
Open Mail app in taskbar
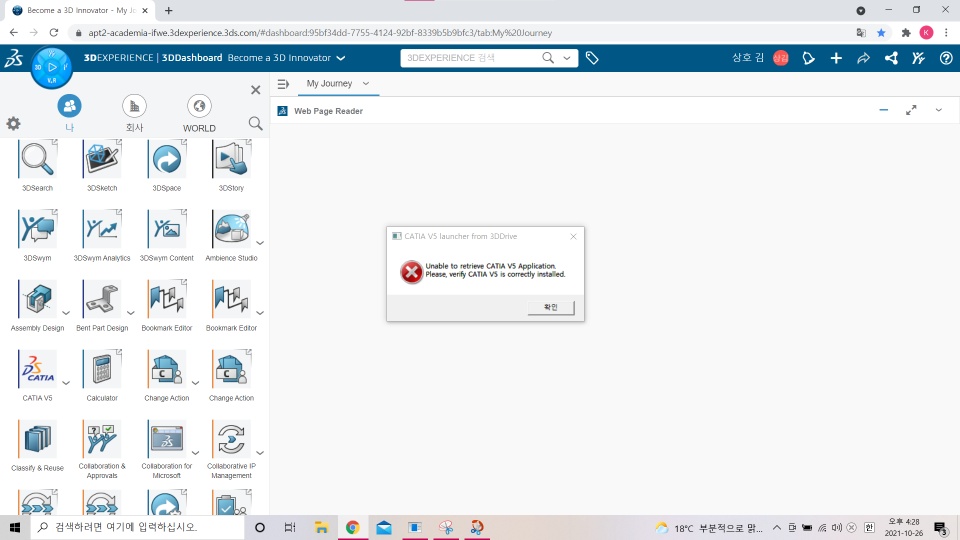pos(384,527)
